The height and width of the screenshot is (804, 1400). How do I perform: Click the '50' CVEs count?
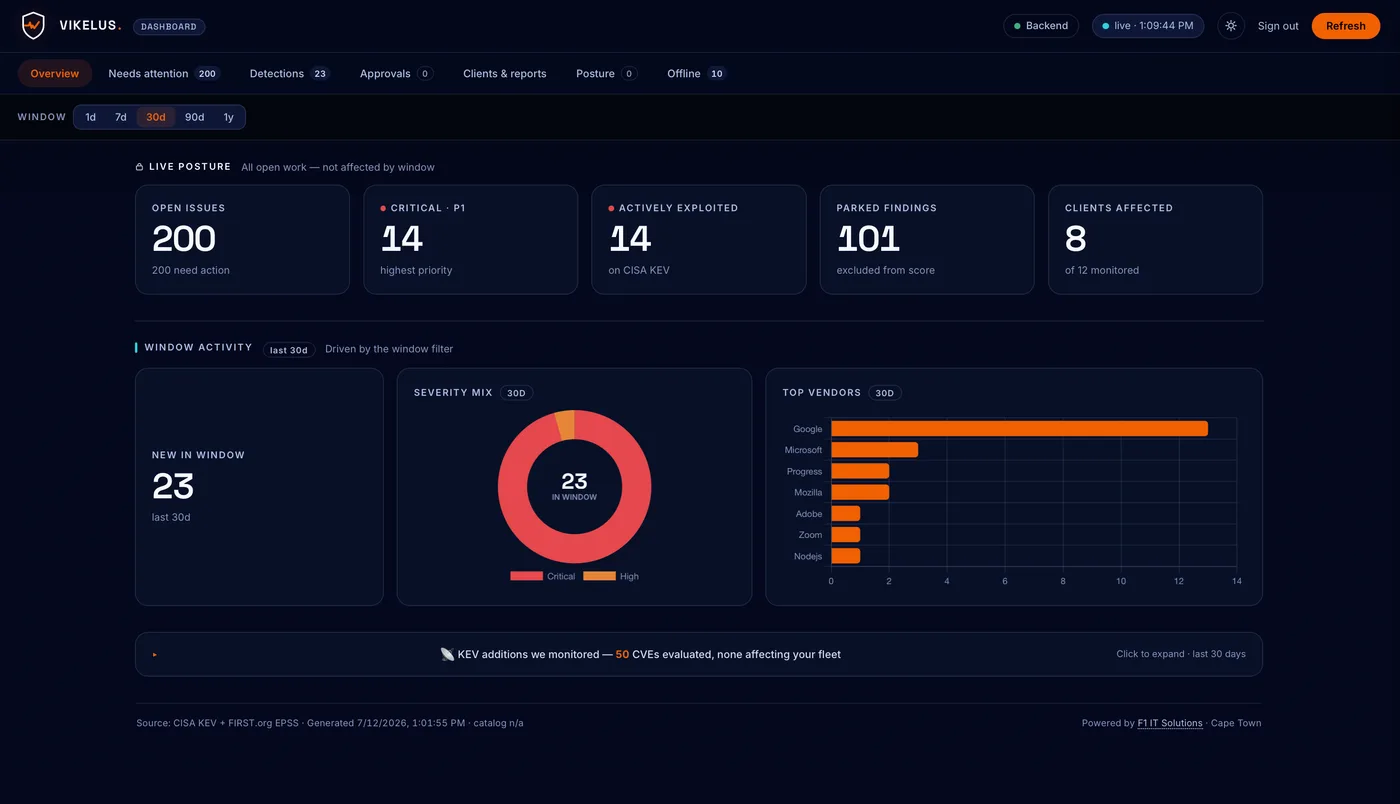[622, 654]
